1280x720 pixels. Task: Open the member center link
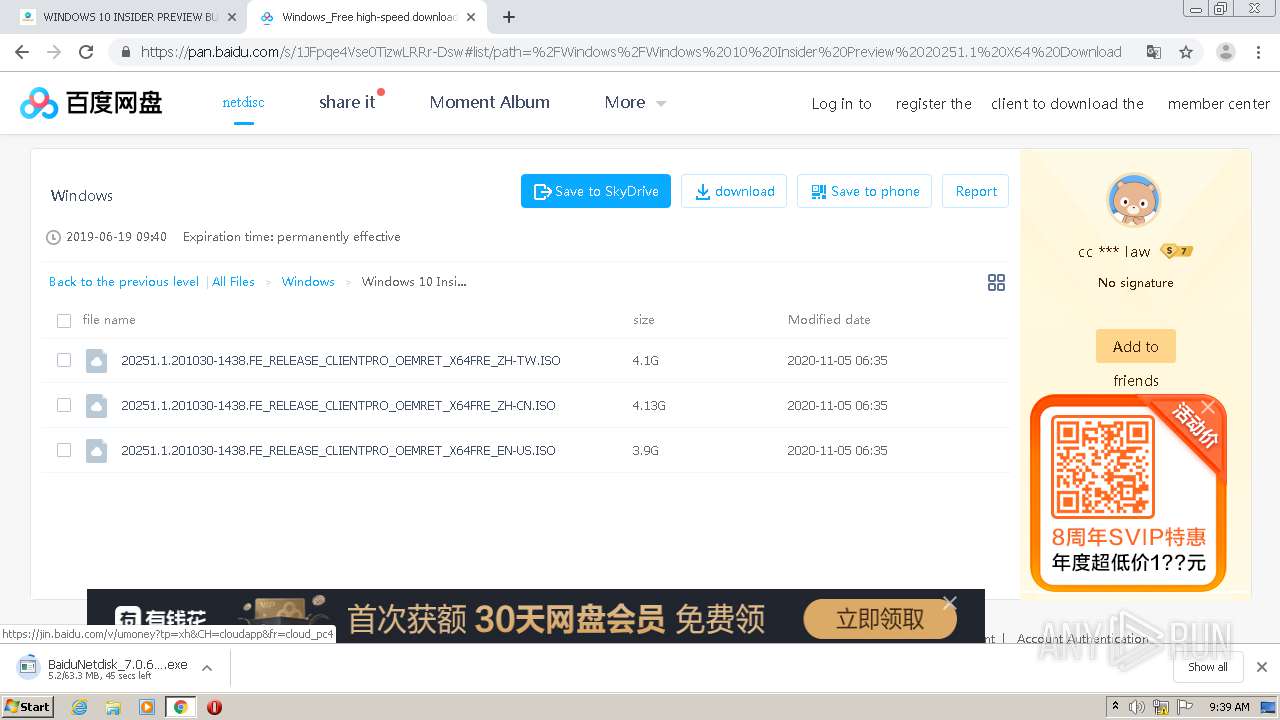click(x=1218, y=104)
